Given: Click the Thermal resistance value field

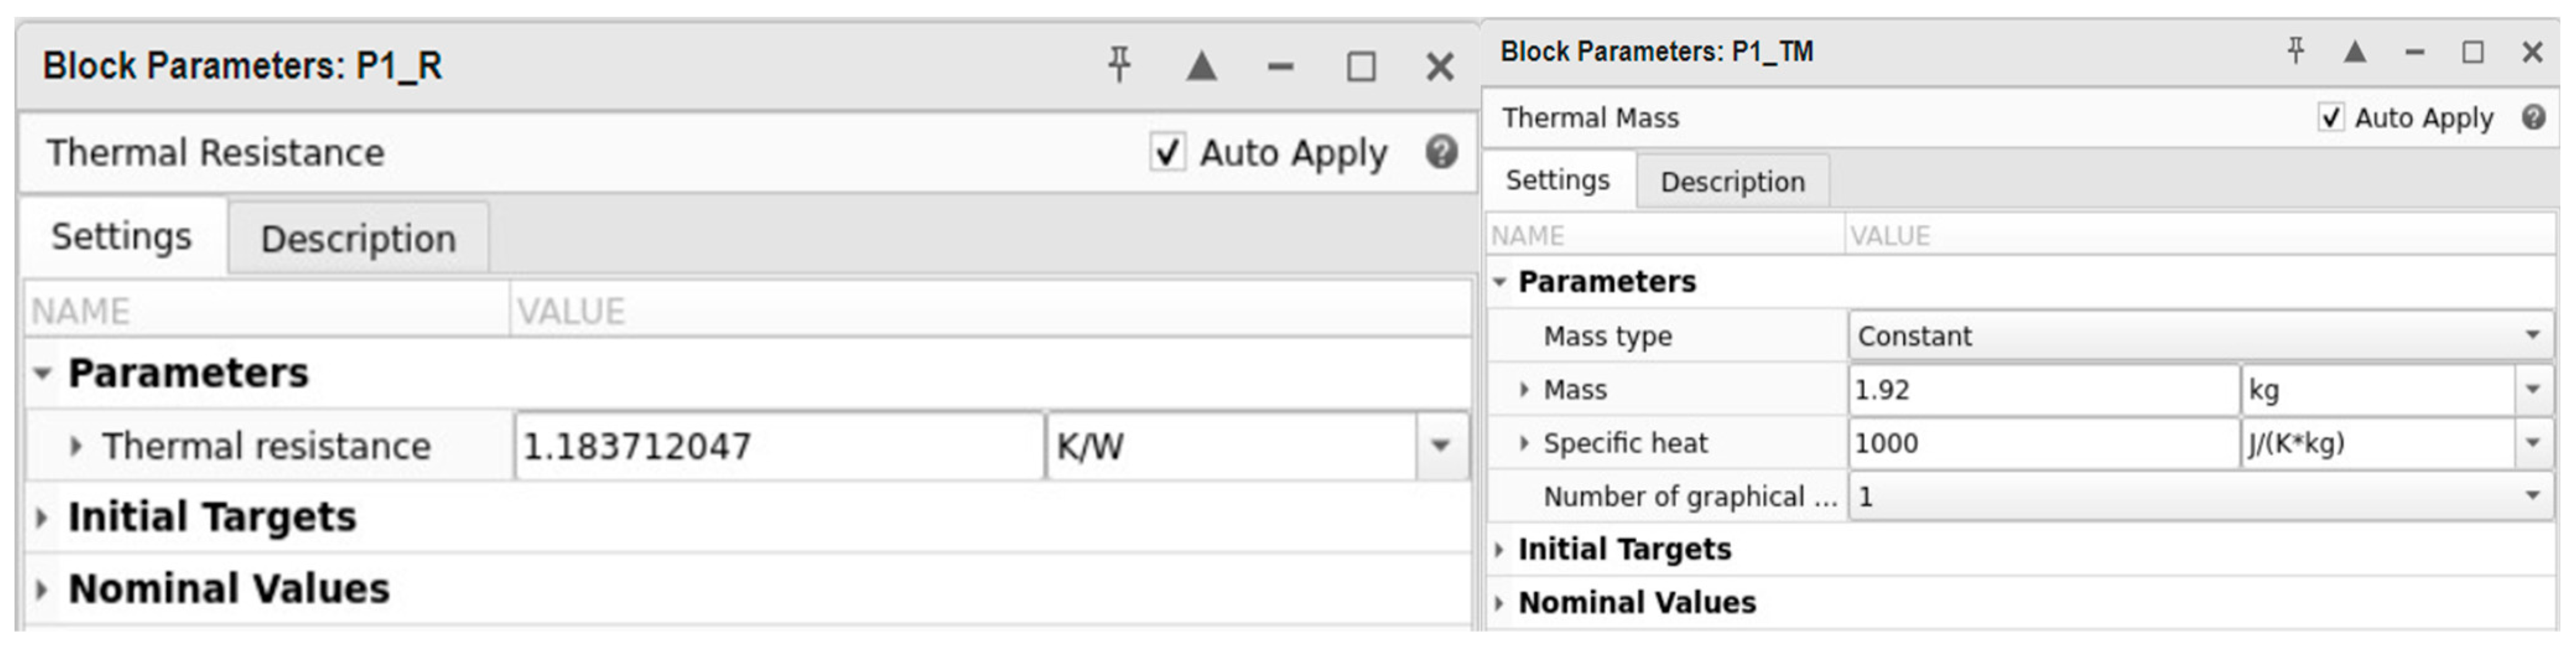Looking at the screenshot, I should click(x=778, y=445).
